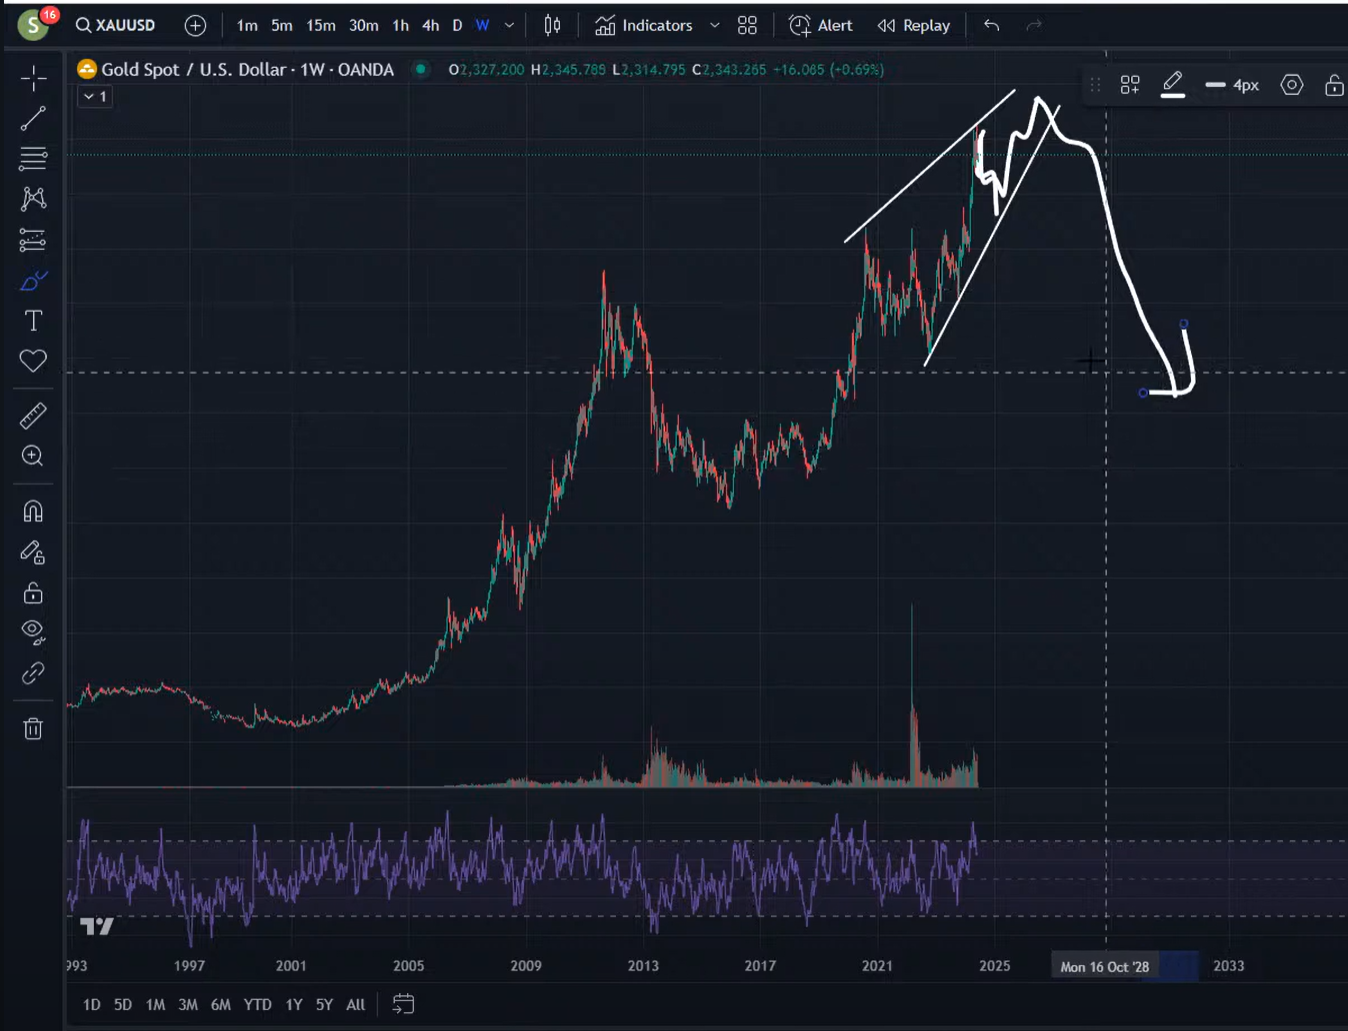Set range to 3M
Viewport: 1348px width, 1031px height.
(x=188, y=1005)
